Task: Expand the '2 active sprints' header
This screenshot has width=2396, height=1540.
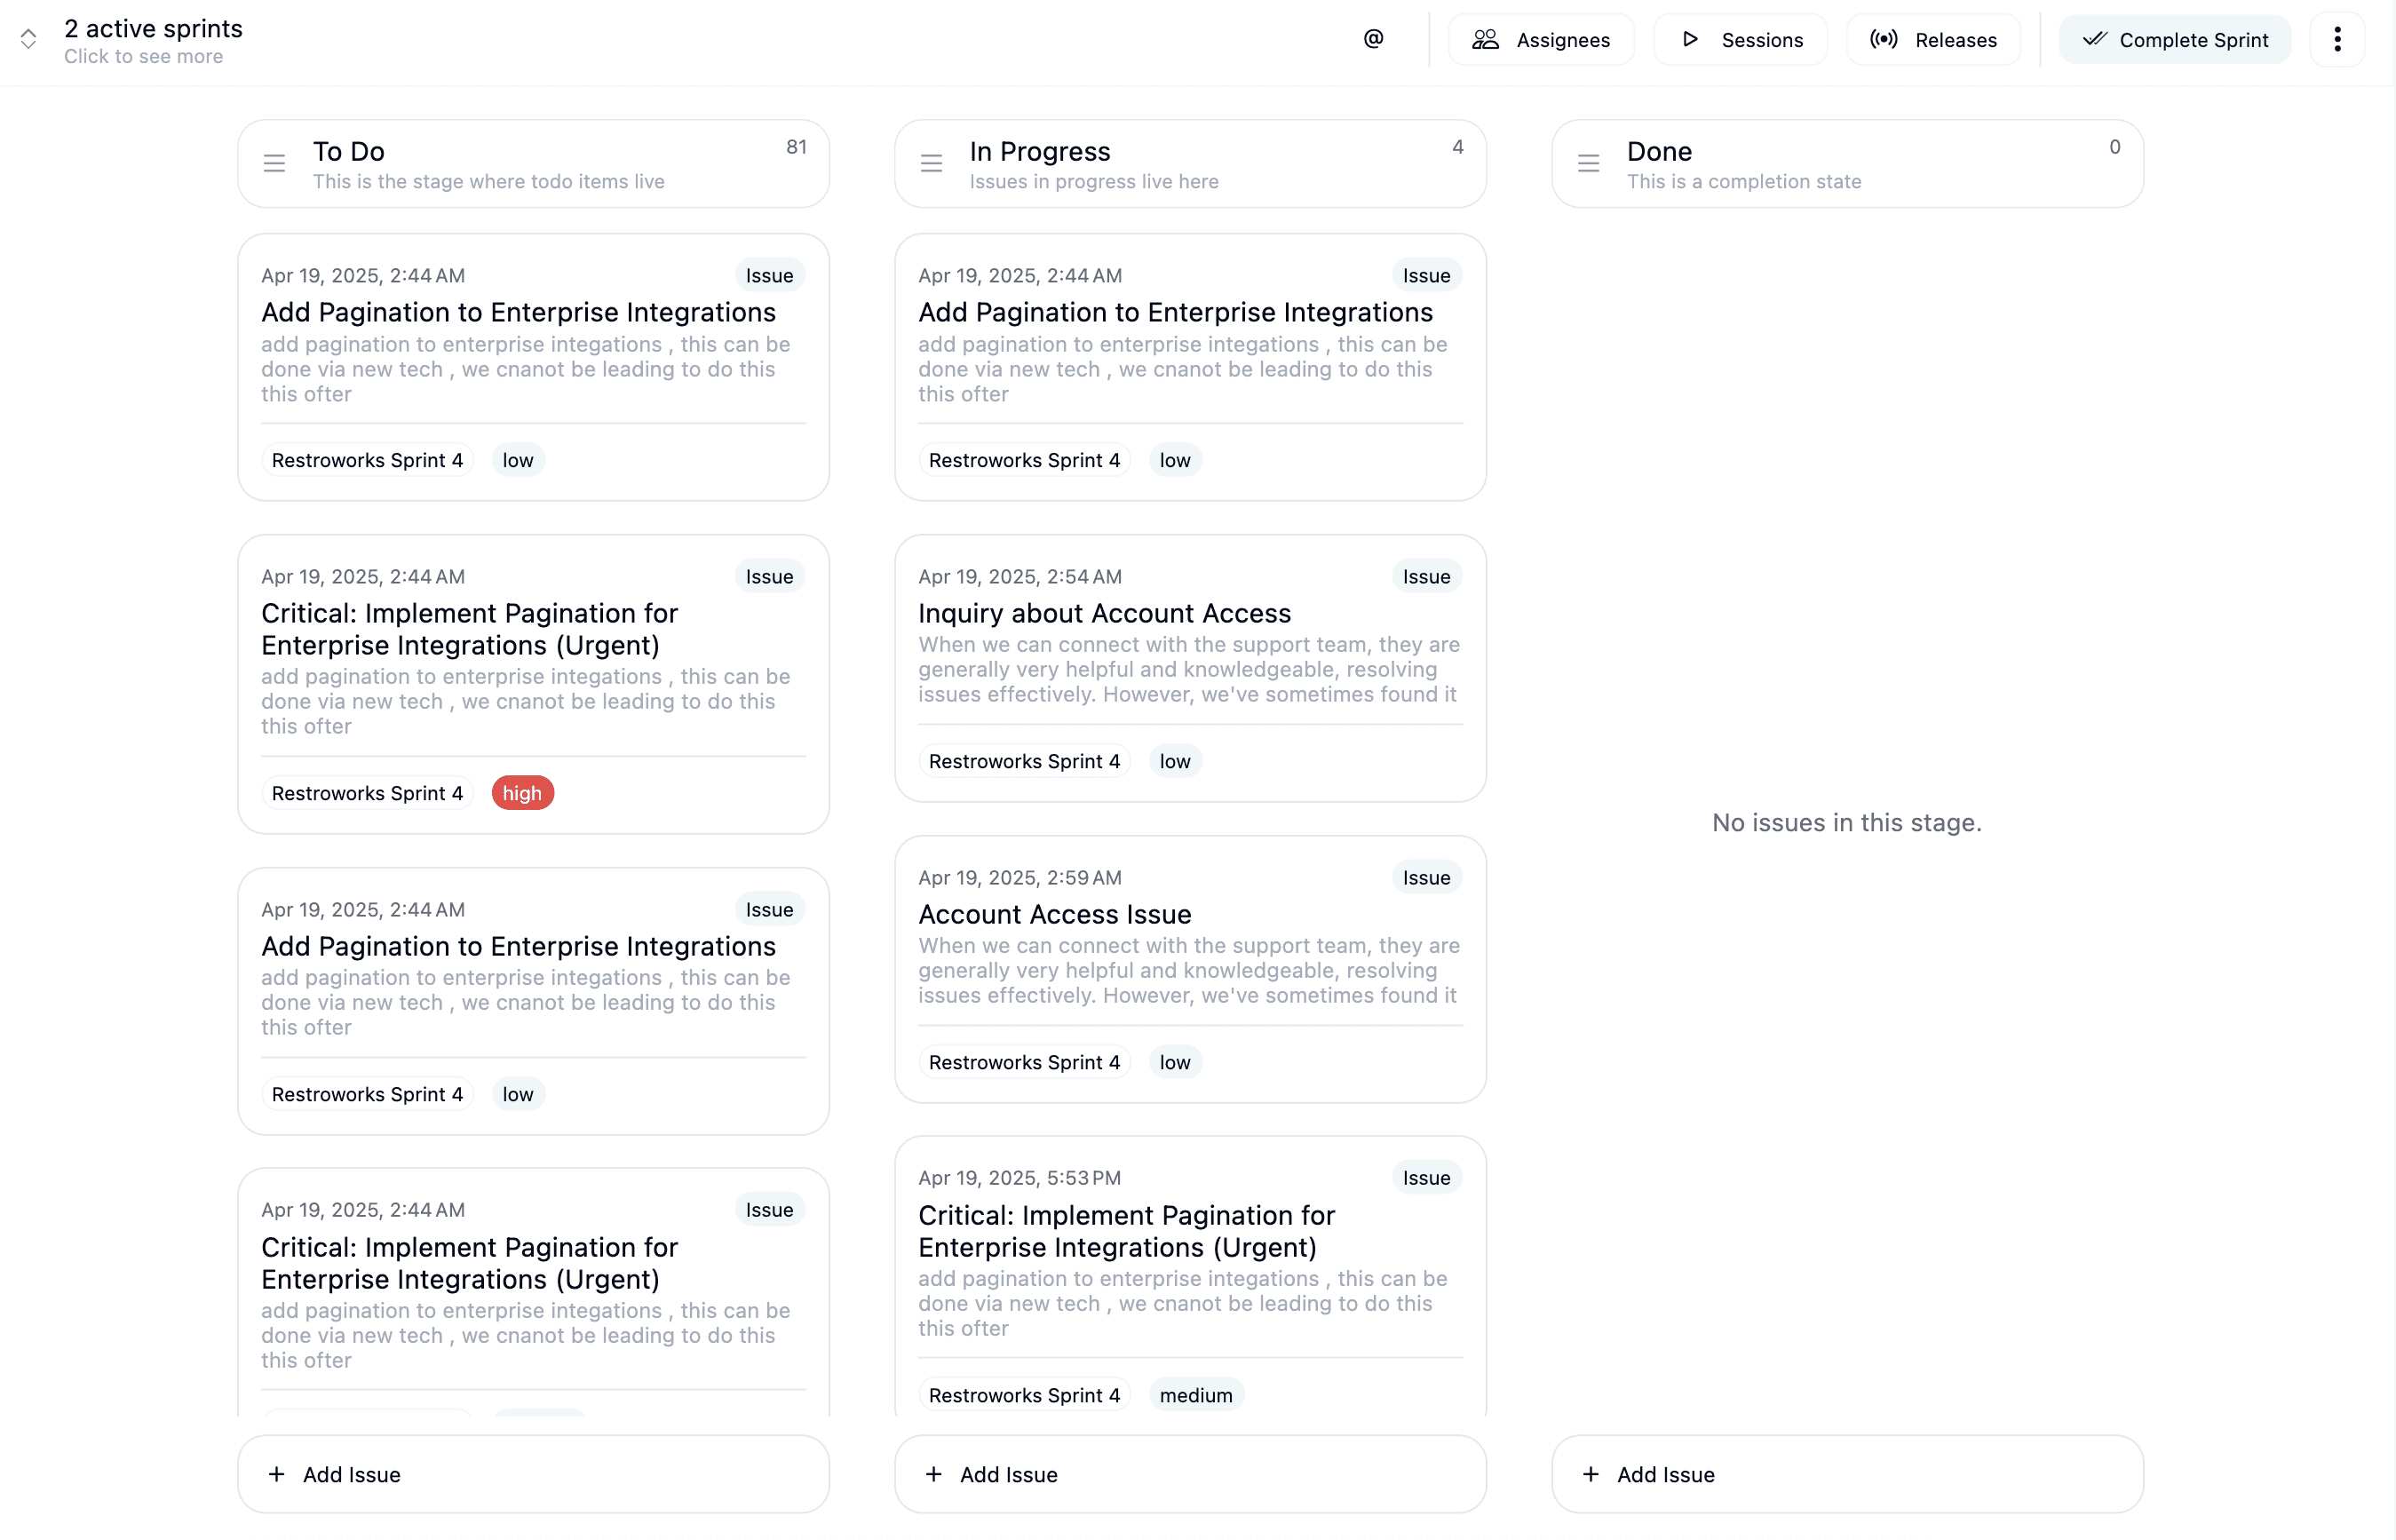Action: pos(153,28)
